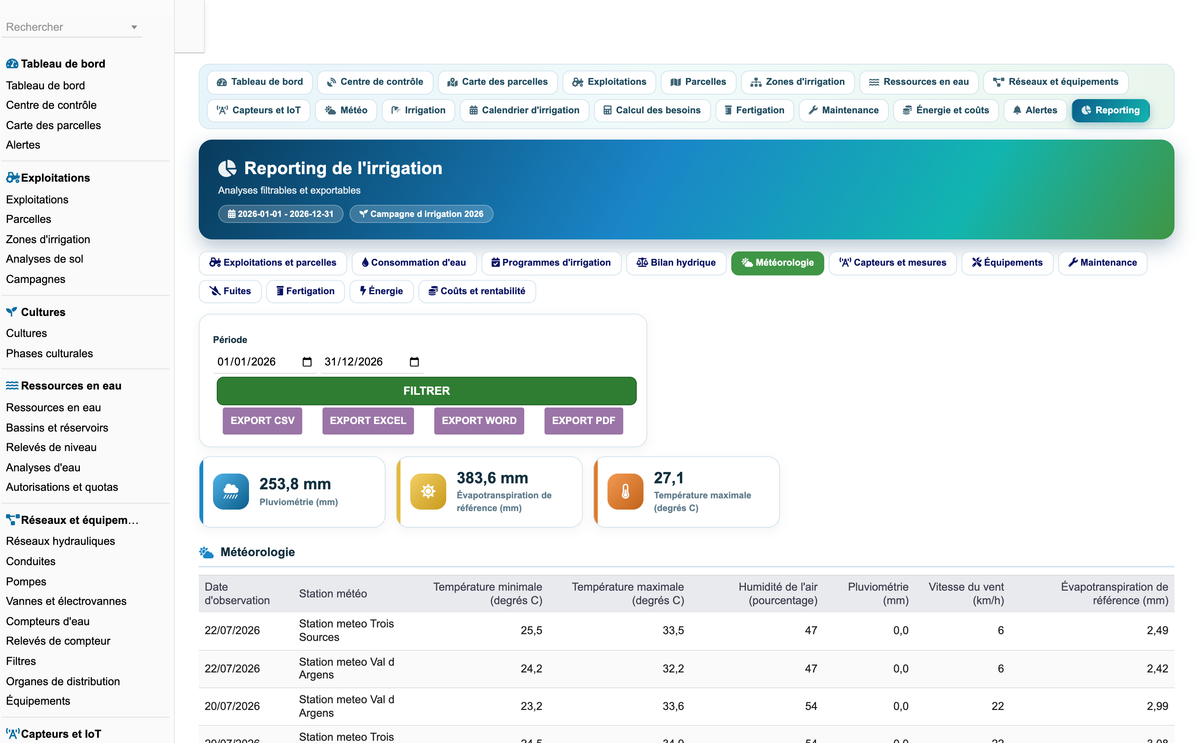The width and height of the screenshot is (1200, 743).
Task: Open Analyses de sol sidebar link
Action: coord(45,259)
